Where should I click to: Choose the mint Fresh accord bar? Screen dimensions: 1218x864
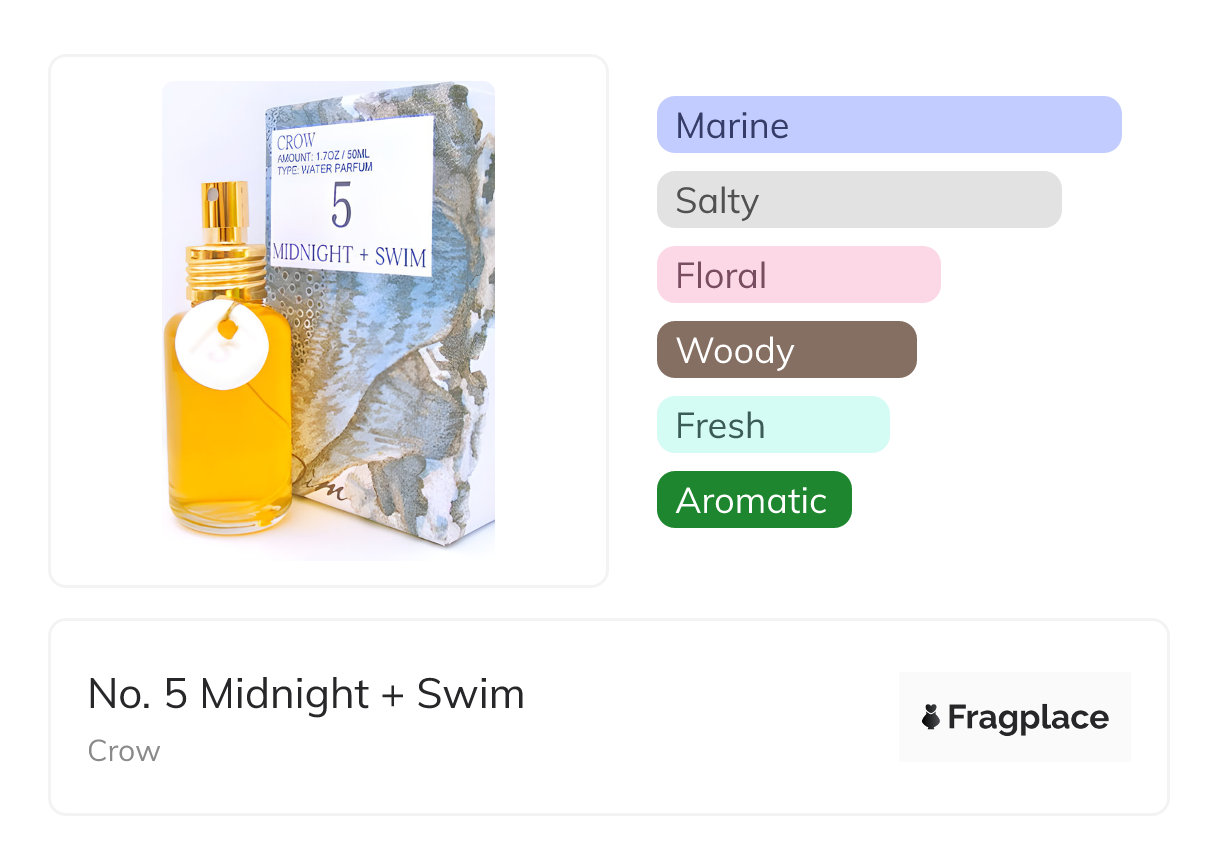772,425
